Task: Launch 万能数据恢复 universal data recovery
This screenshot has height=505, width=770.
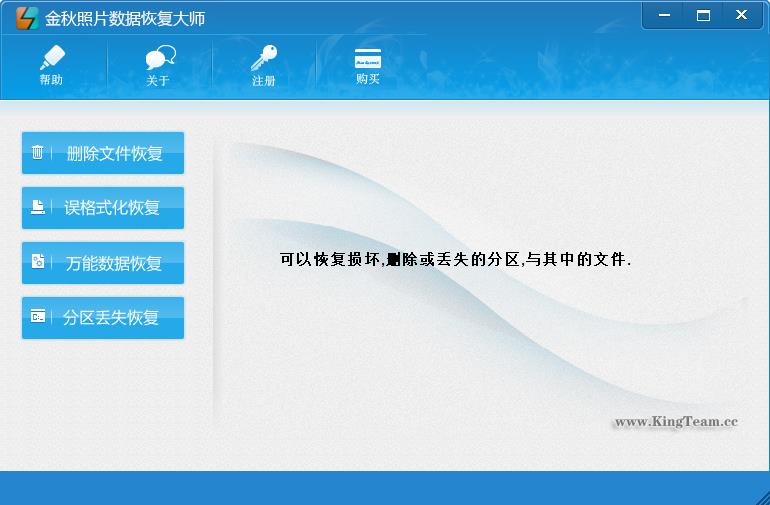Action: [114, 263]
